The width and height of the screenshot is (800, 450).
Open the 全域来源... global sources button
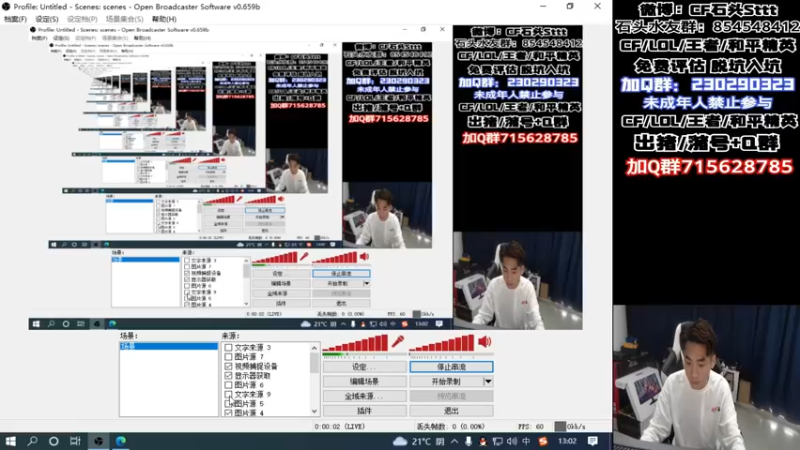tap(364, 396)
